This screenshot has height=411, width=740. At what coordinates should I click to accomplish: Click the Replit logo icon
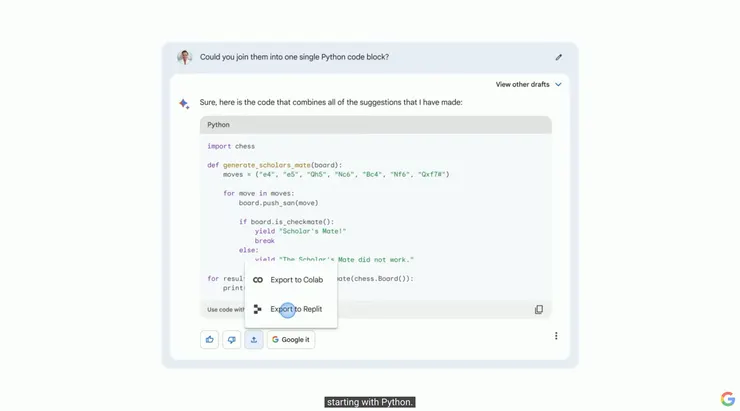pos(258,309)
